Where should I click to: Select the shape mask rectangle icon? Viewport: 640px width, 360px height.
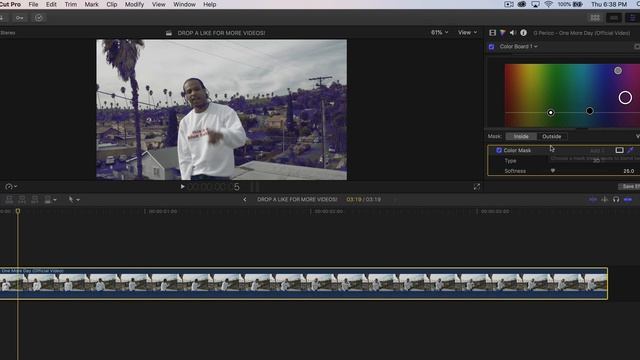tap(619, 150)
